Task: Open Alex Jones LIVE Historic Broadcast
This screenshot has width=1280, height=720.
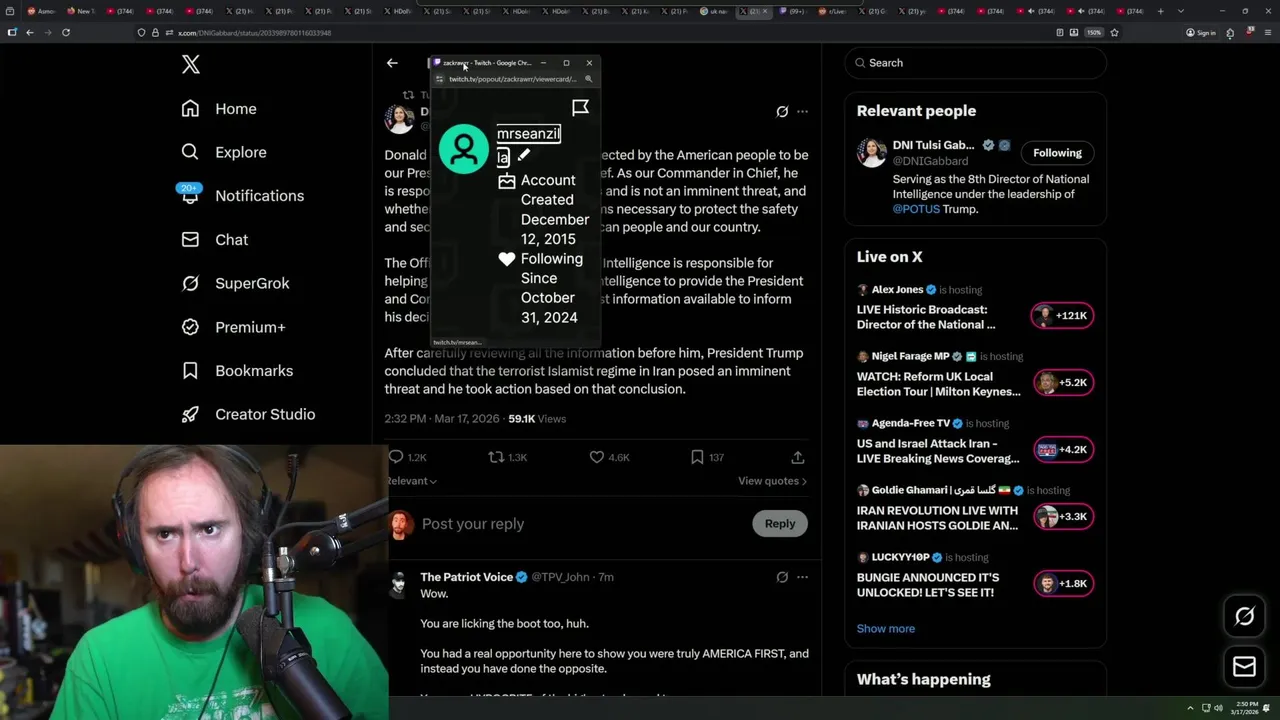Action: (926, 317)
